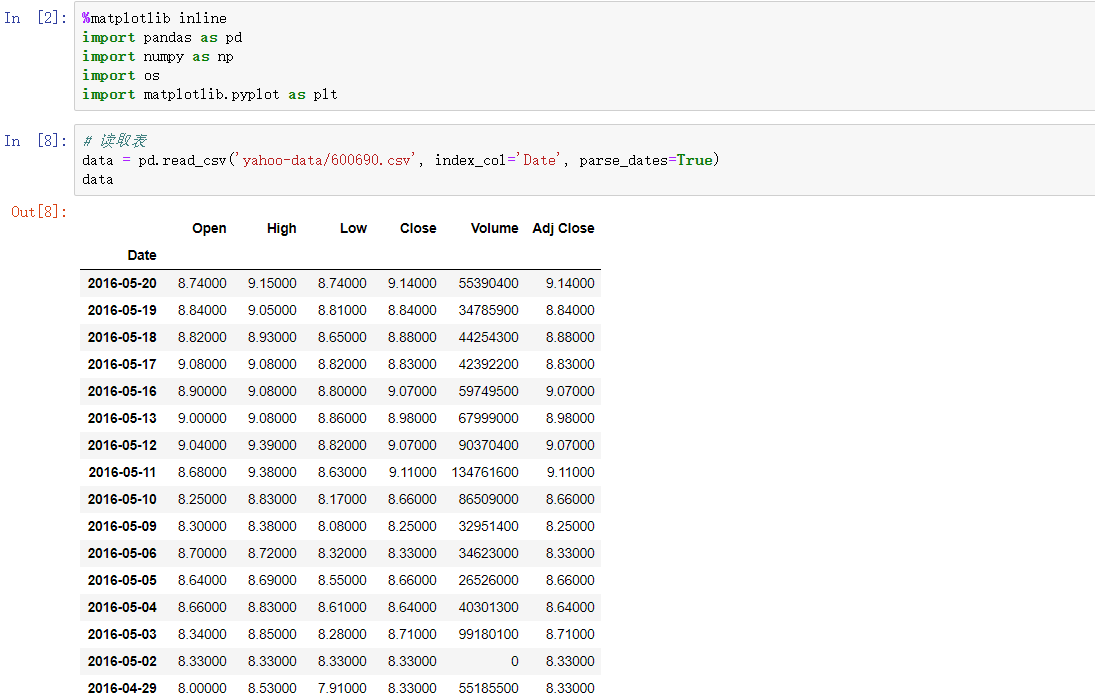1095x700 pixels.
Task: Click the Chinese comment line in cell 8
Action: pos(115,141)
